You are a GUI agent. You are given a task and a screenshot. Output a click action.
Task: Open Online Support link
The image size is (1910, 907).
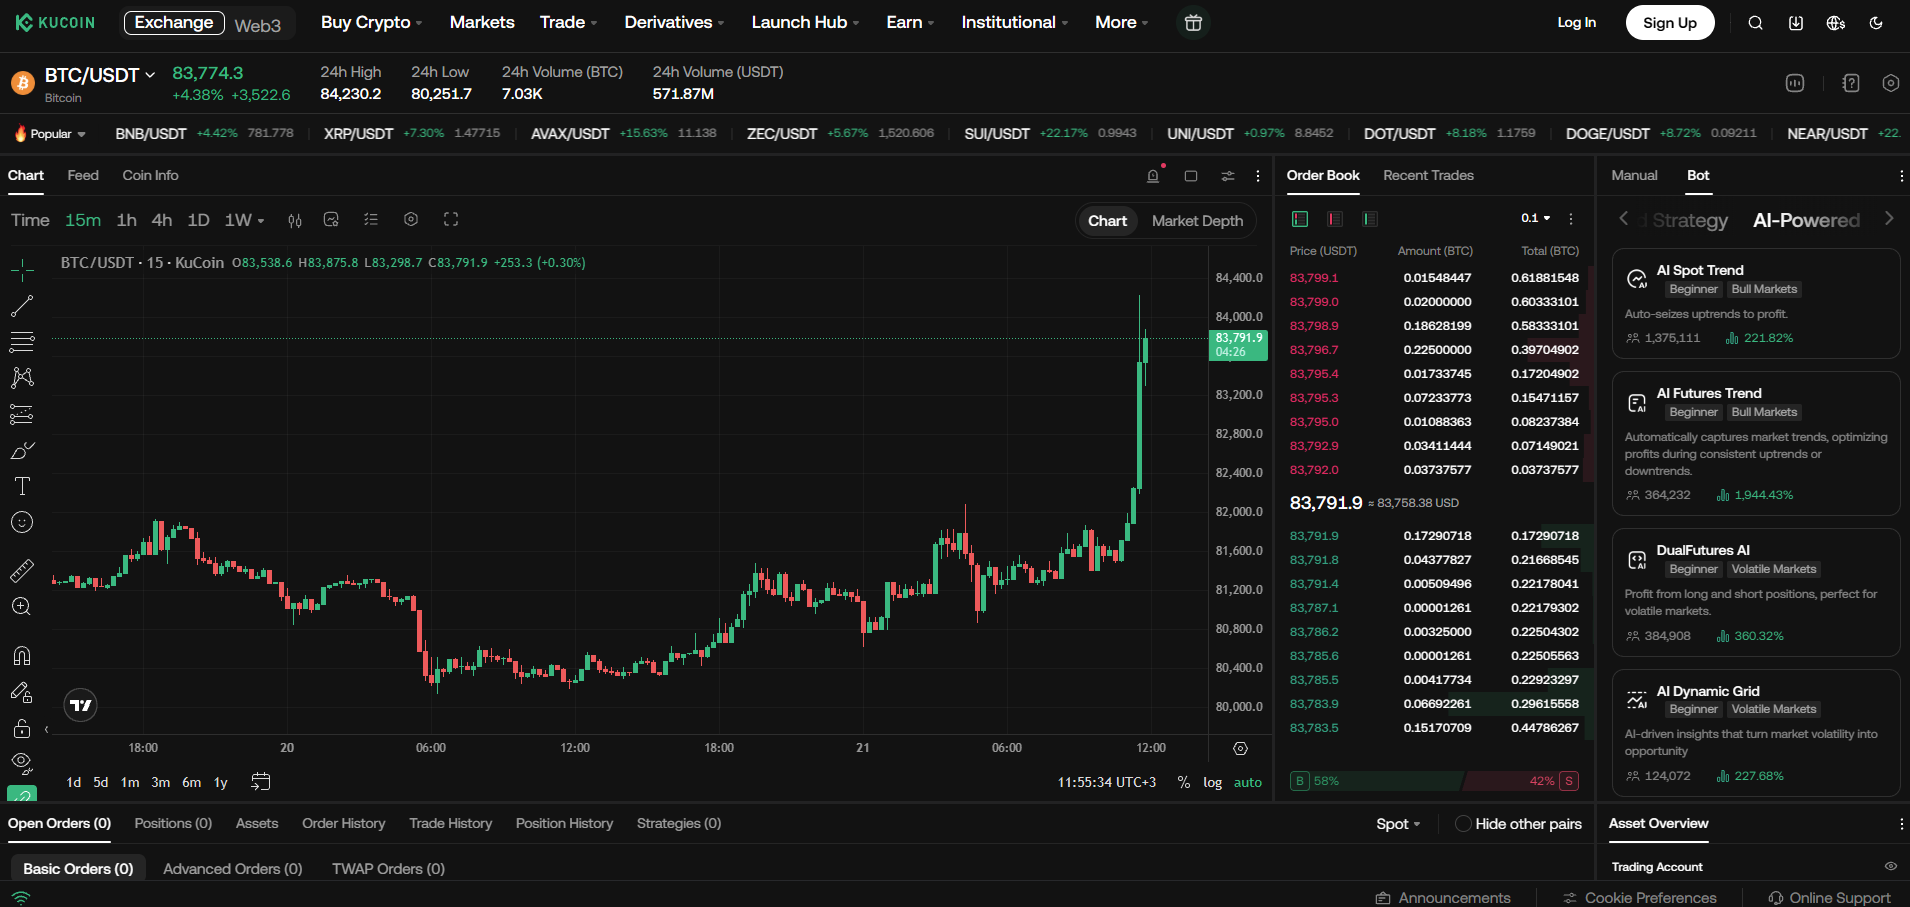[1829, 898]
